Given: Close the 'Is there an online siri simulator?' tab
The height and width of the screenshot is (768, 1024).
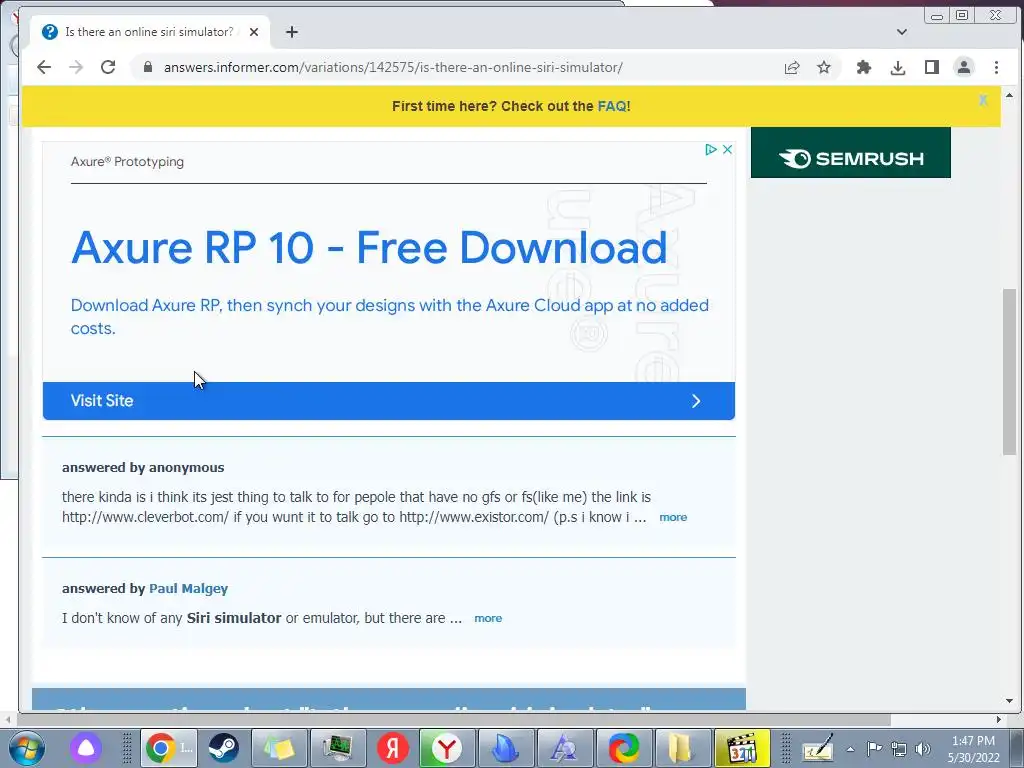Looking at the screenshot, I should coord(254,32).
